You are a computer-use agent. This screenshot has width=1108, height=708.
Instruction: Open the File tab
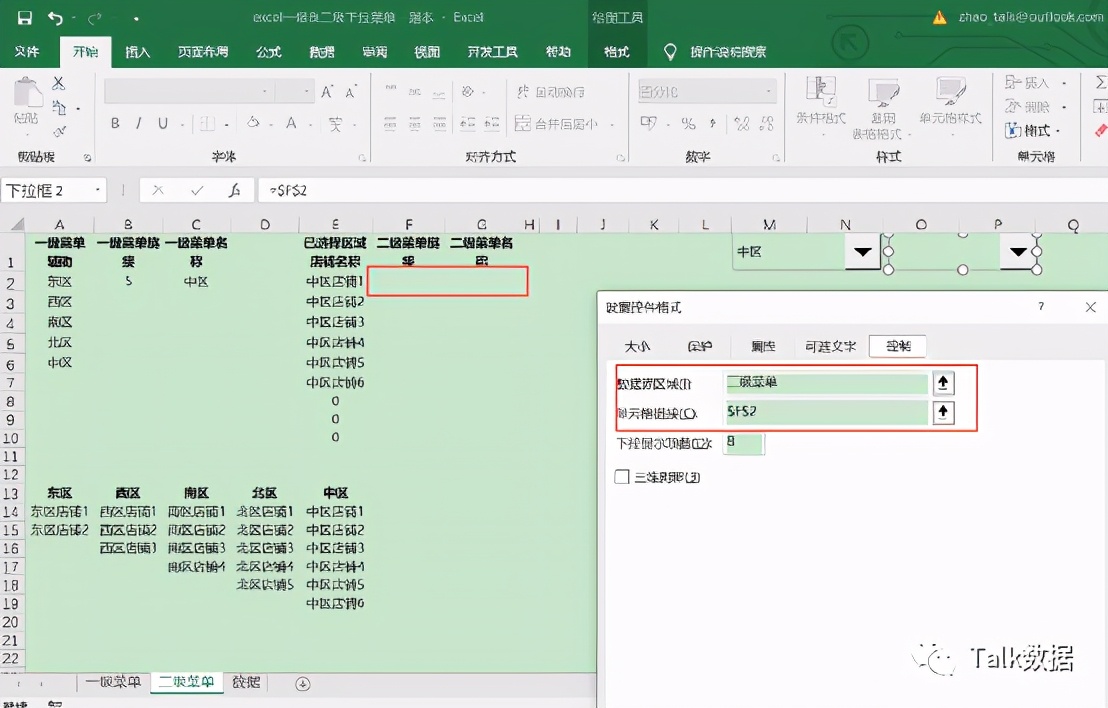[27, 52]
